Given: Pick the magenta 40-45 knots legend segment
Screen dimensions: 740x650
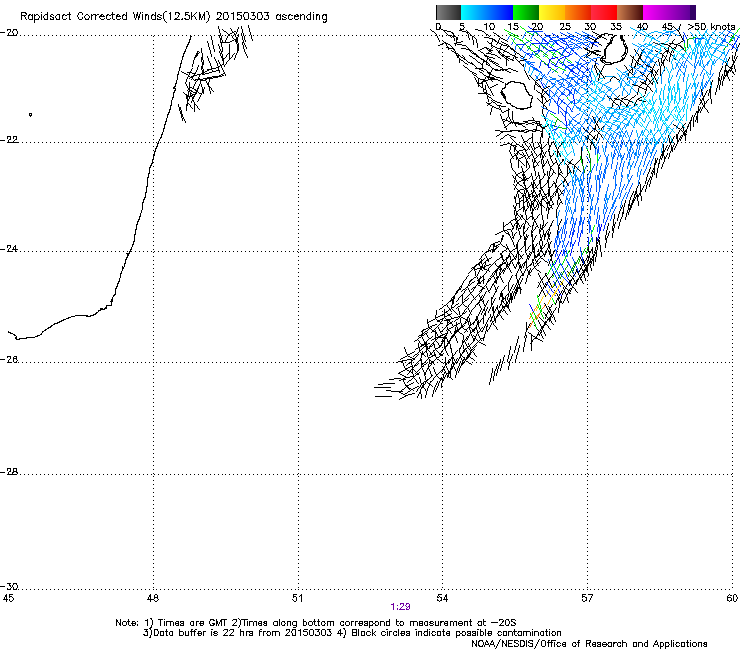Looking at the screenshot, I should tap(656, 12).
